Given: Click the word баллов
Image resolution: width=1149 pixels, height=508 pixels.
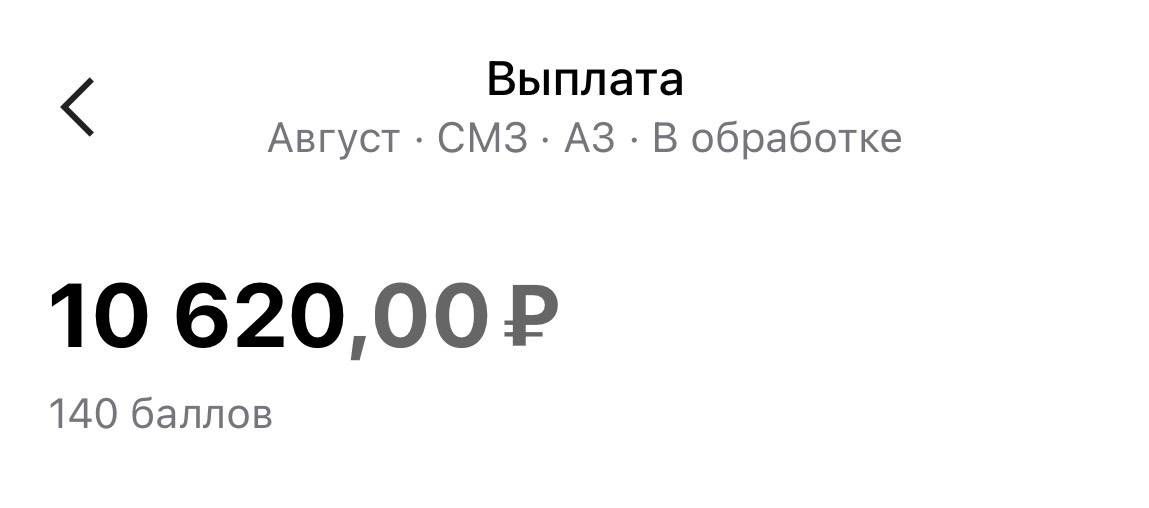Looking at the screenshot, I should point(202,414).
